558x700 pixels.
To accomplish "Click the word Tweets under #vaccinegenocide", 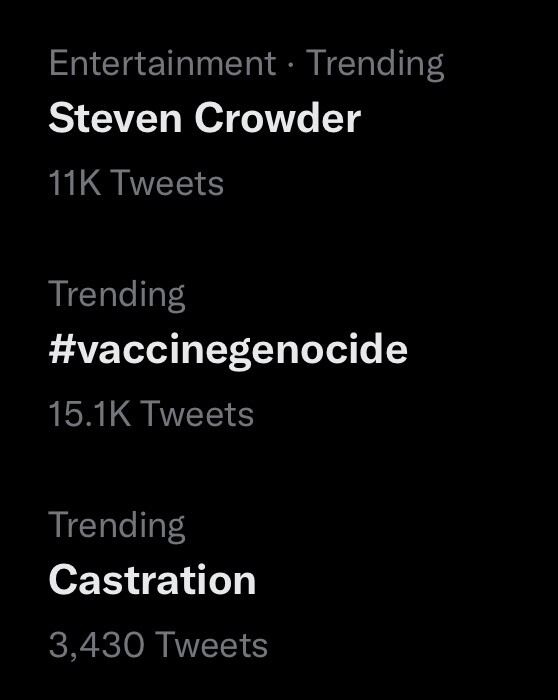I will tap(197, 414).
